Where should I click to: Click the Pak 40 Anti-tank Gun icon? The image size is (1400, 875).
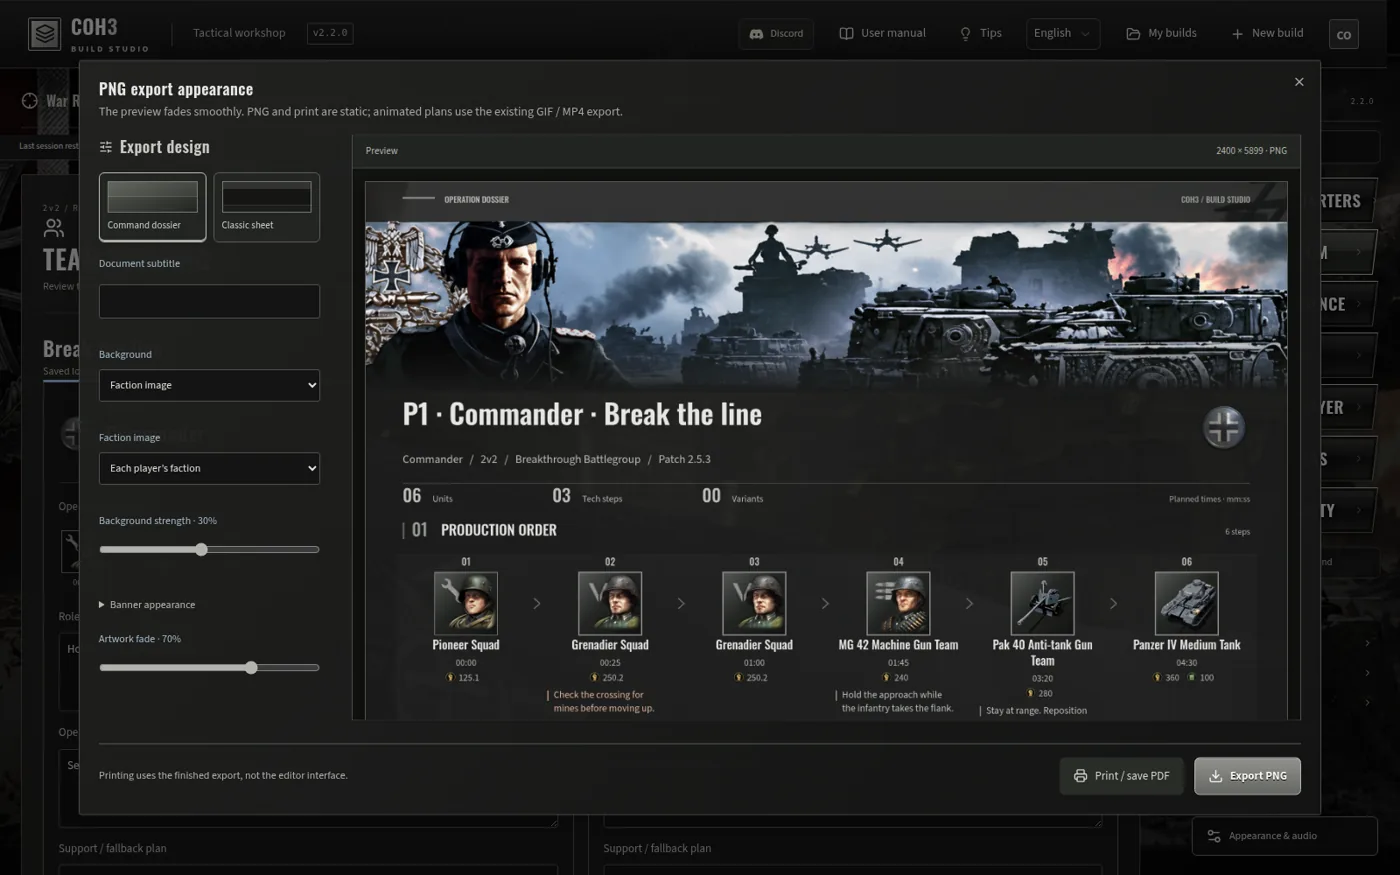1042,603
